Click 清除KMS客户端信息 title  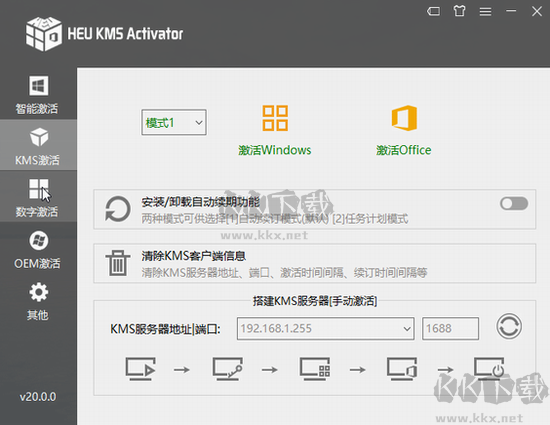coord(194,256)
